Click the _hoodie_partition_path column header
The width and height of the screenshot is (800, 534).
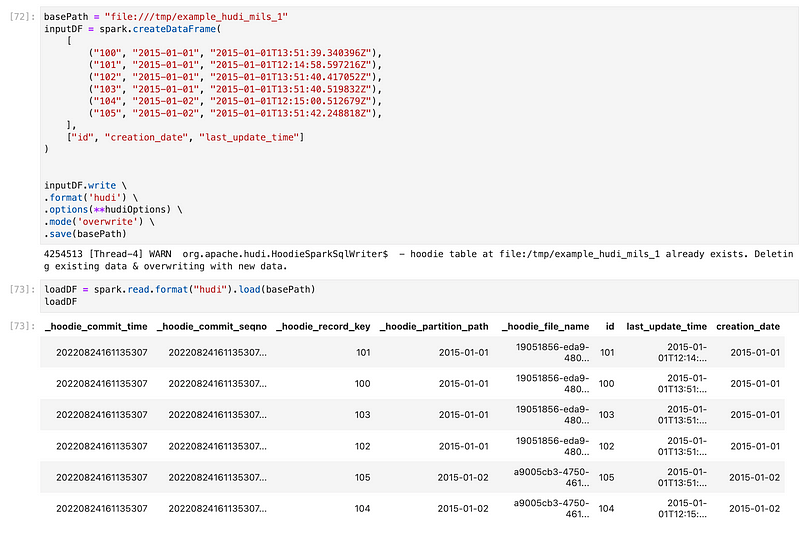pyautogui.click(x=434, y=327)
